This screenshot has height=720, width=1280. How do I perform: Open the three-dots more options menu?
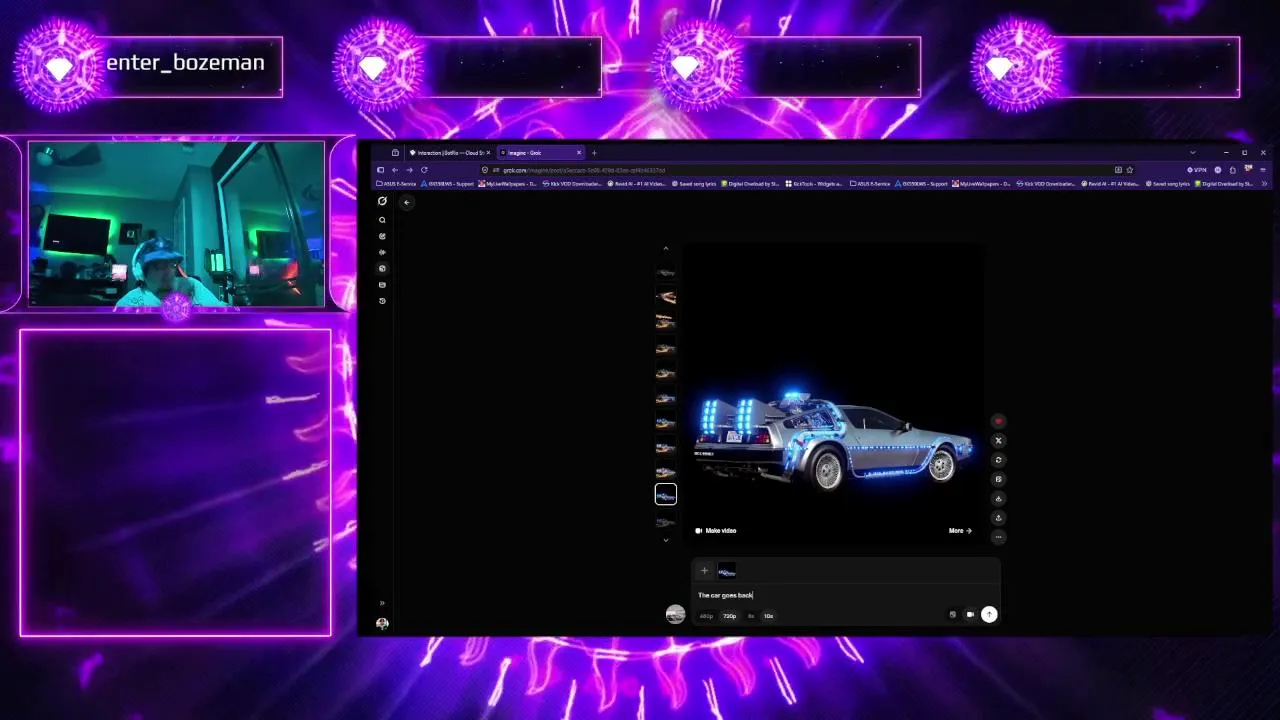[x=998, y=537]
